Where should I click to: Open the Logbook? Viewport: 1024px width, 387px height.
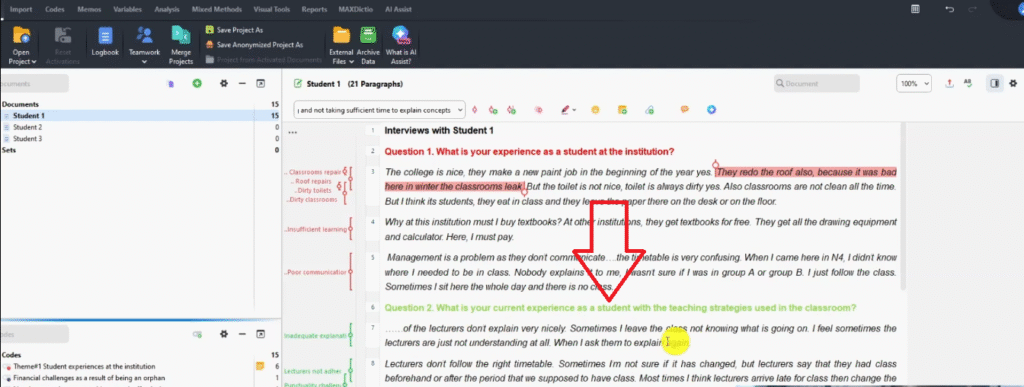(105, 44)
